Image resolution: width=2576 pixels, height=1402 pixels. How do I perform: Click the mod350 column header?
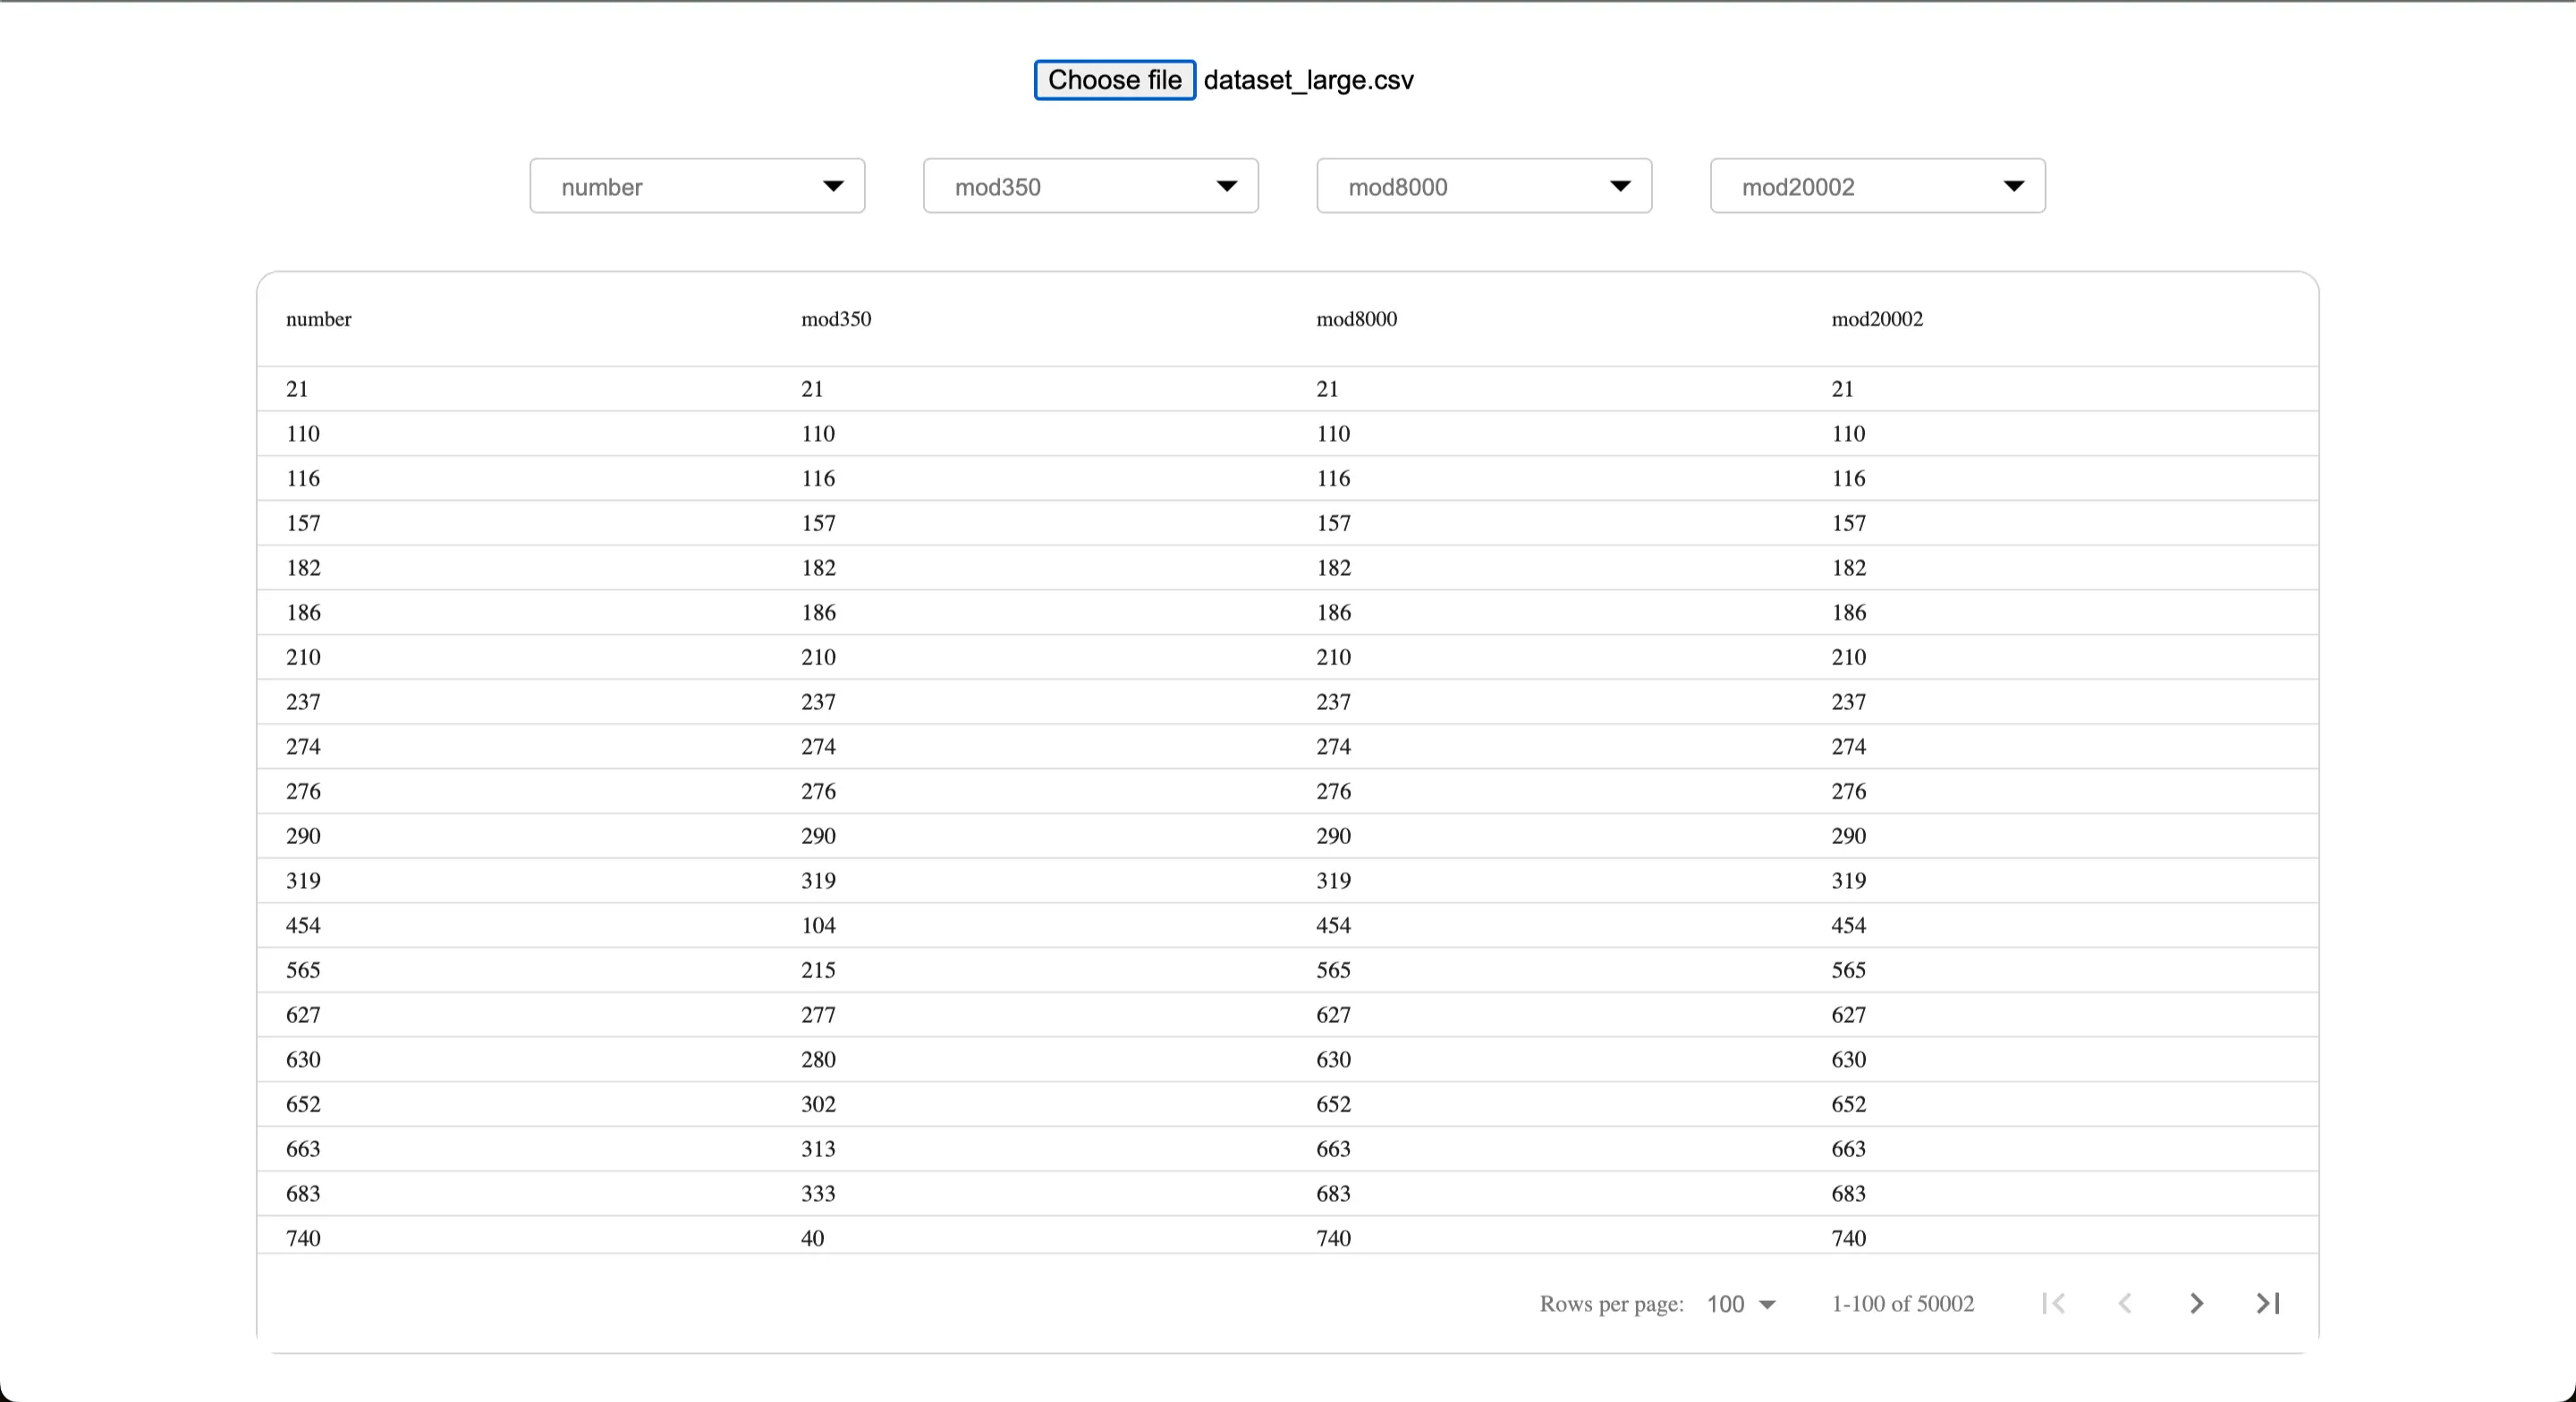click(x=836, y=319)
